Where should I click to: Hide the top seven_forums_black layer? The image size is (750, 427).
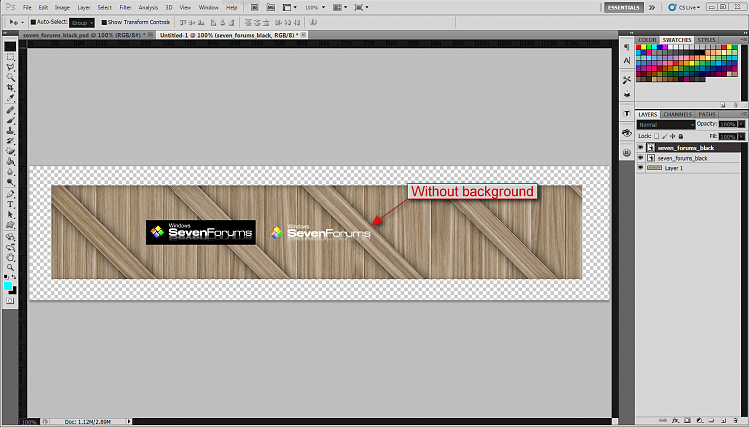(x=640, y=148)
